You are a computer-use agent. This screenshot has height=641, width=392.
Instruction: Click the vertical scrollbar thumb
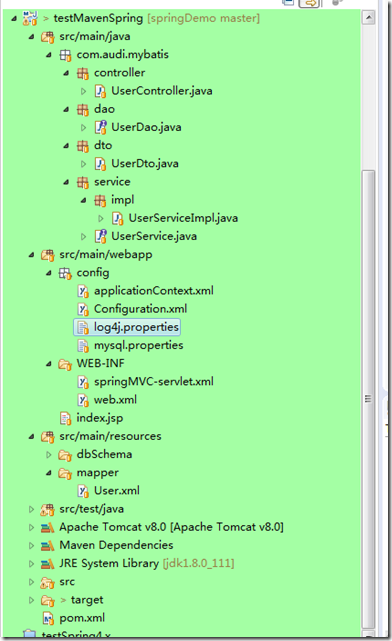pyautogui.click(x=368, y=398)
